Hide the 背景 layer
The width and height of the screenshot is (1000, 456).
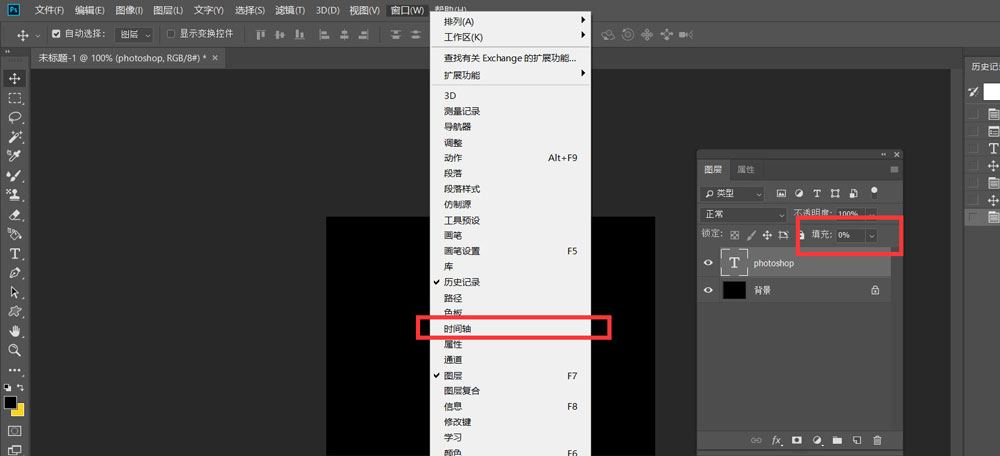point(708,290)
